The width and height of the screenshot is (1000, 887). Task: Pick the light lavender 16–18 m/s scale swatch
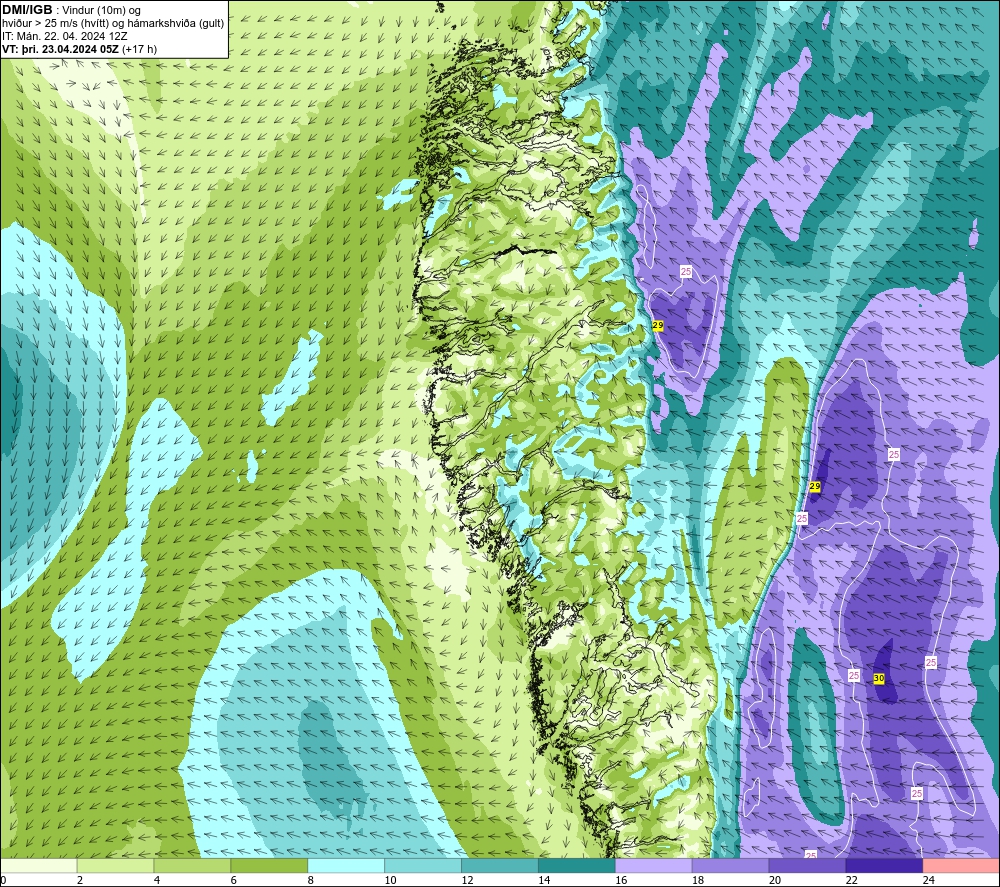click(x=653, y=865)
